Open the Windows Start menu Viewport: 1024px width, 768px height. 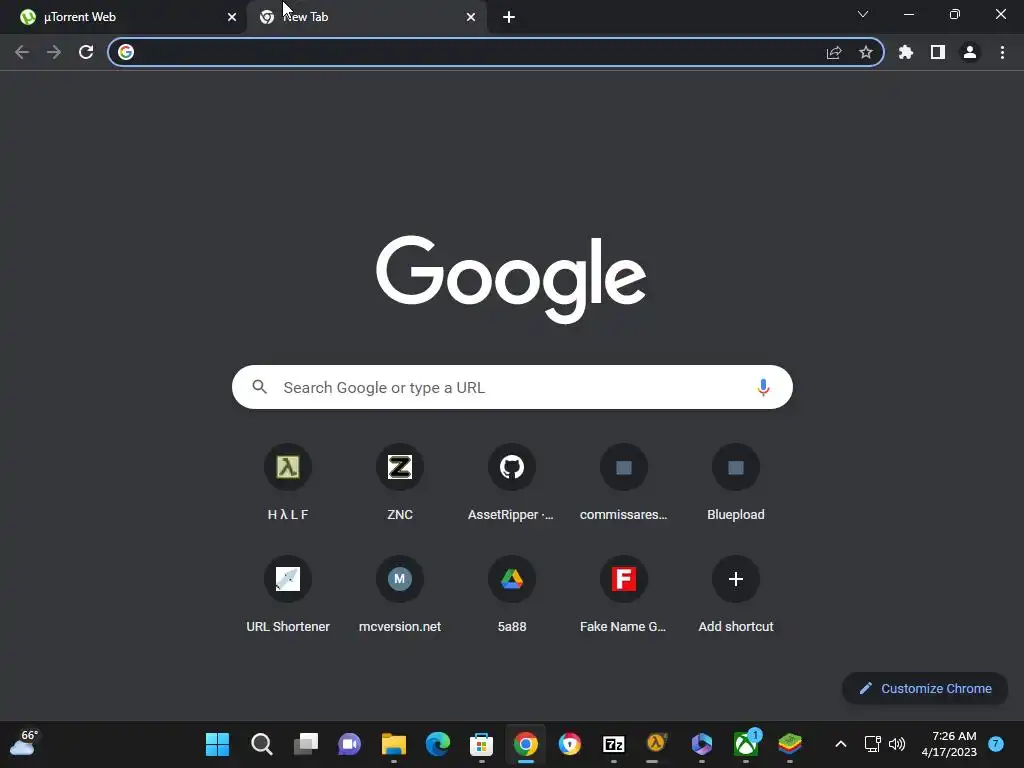pos(217,744)
